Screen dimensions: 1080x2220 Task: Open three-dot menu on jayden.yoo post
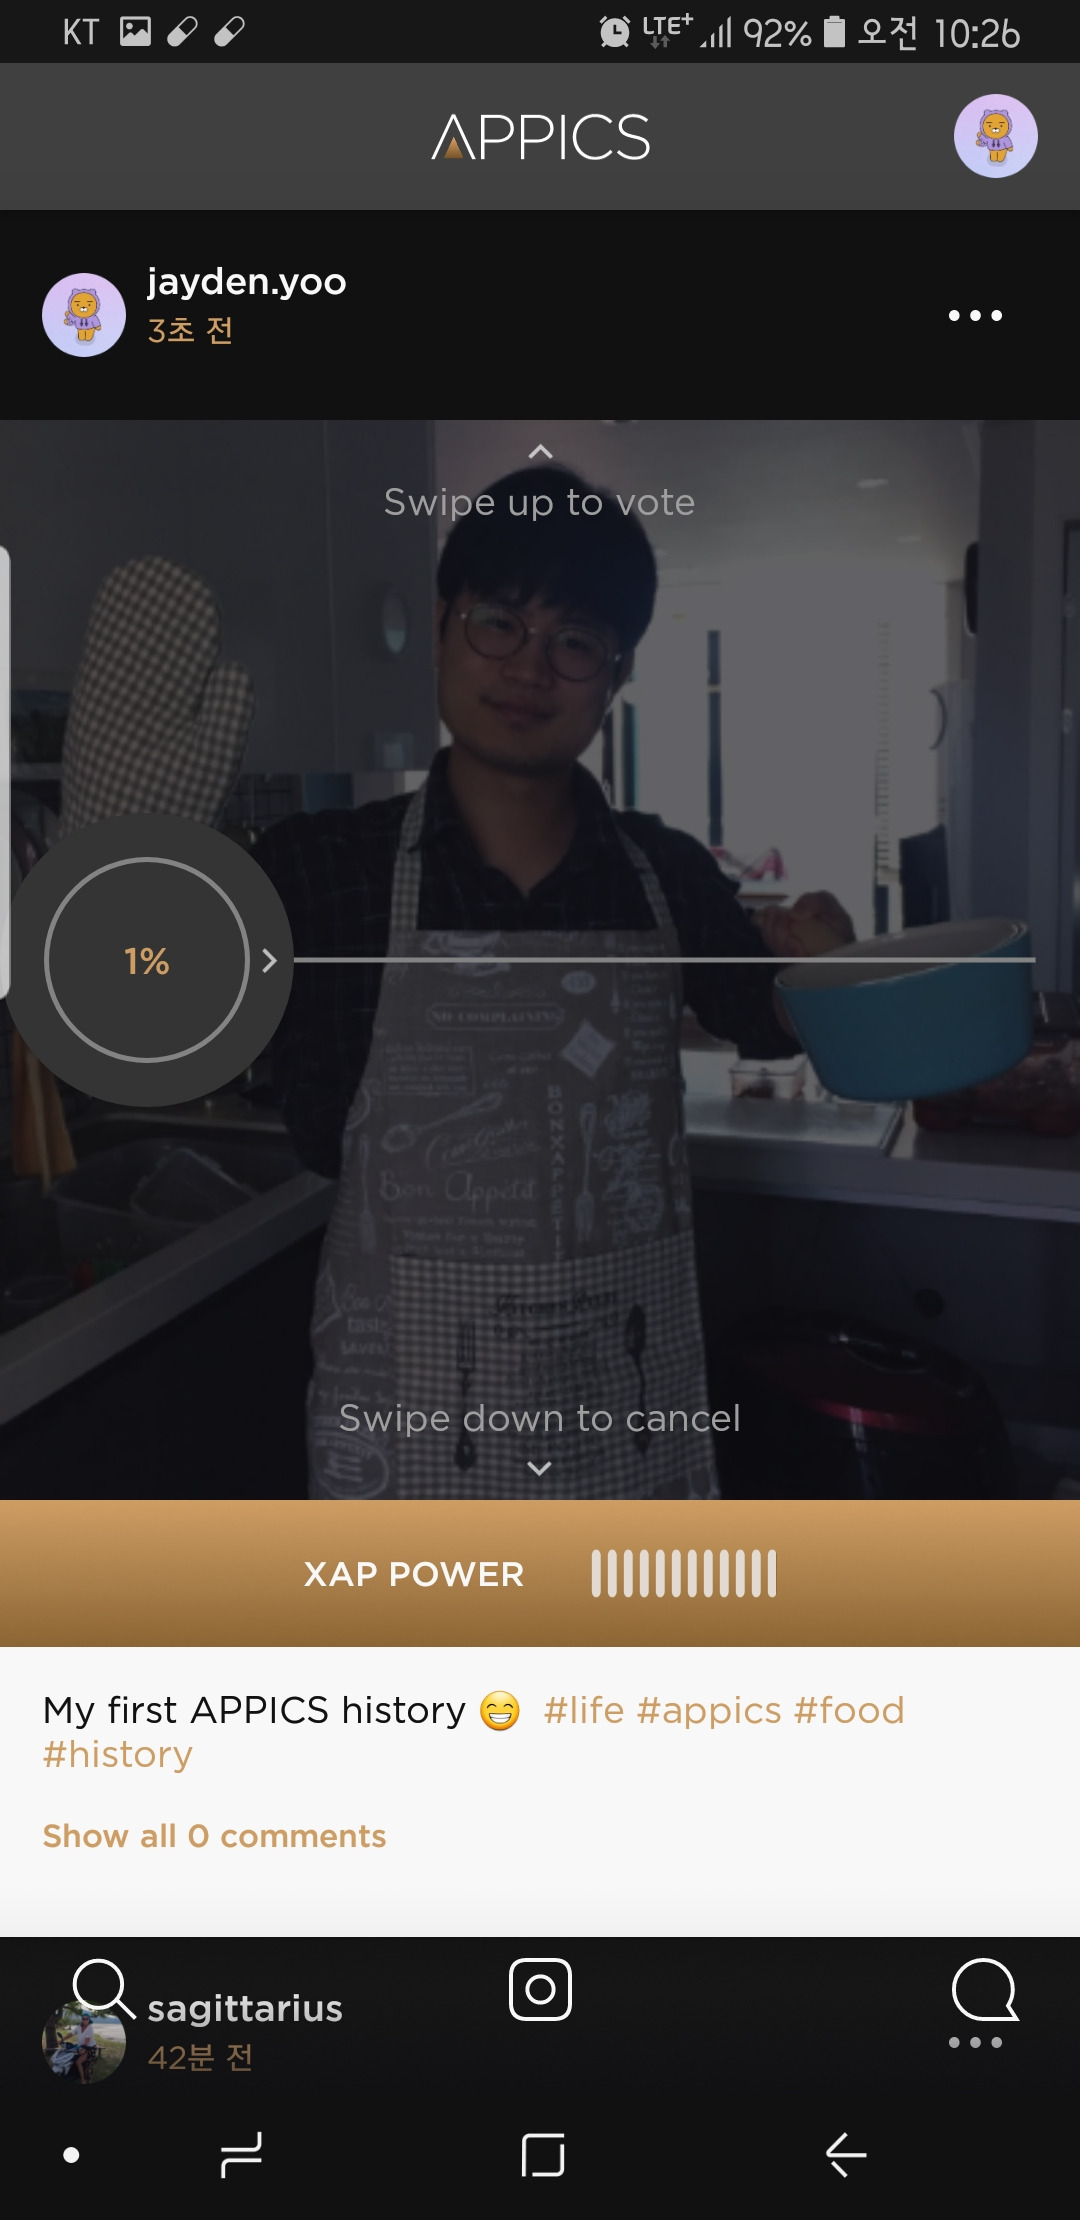(x=975, y=315)
